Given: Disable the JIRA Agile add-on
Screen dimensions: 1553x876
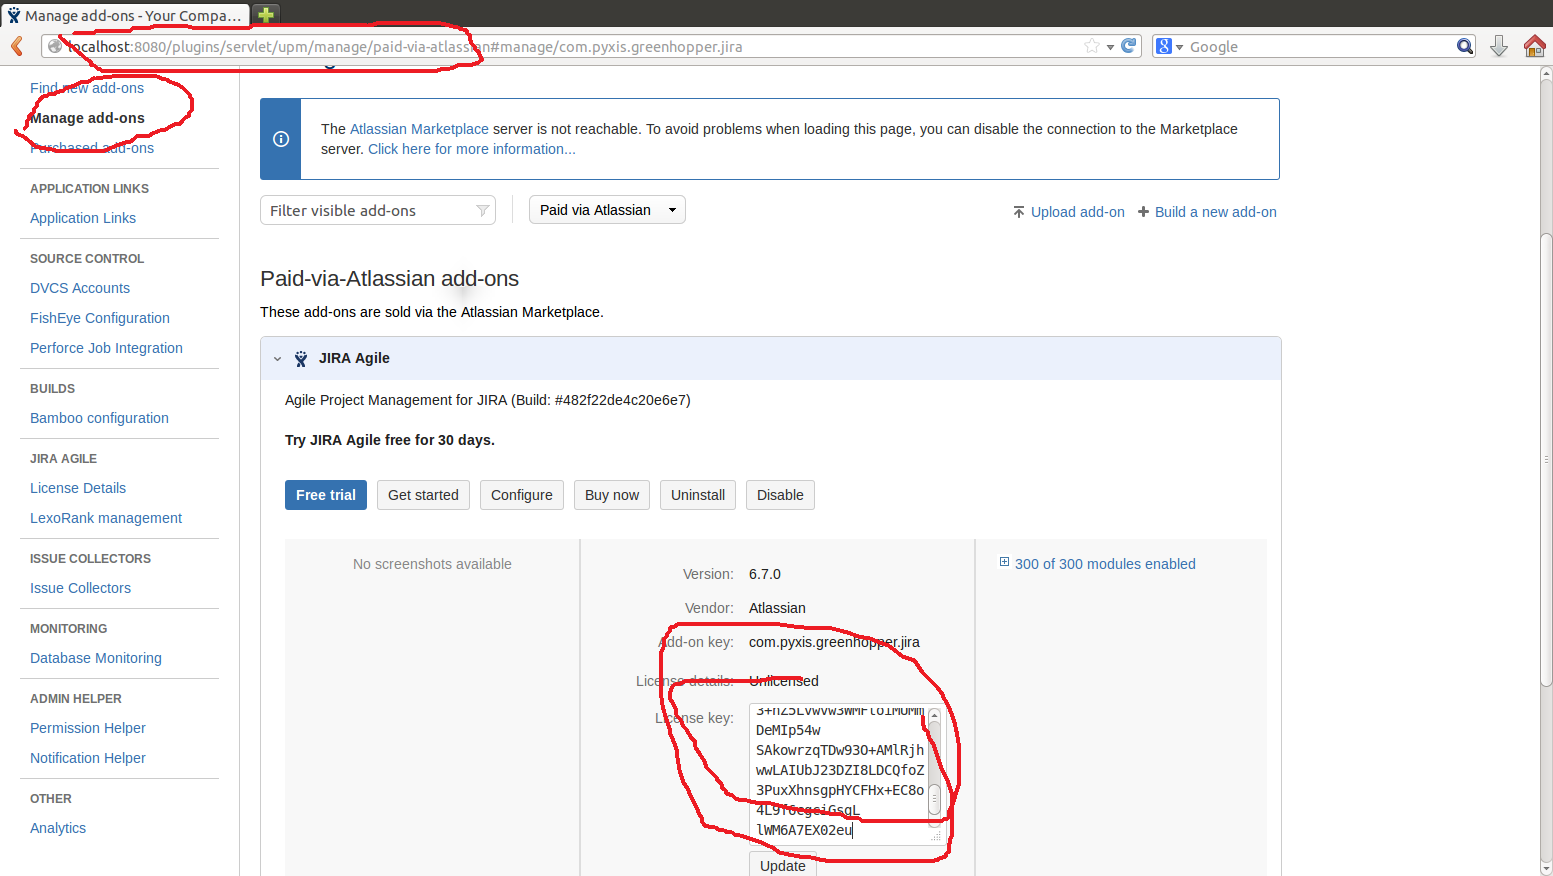Looking at the screenshot, I should [780, 495].
